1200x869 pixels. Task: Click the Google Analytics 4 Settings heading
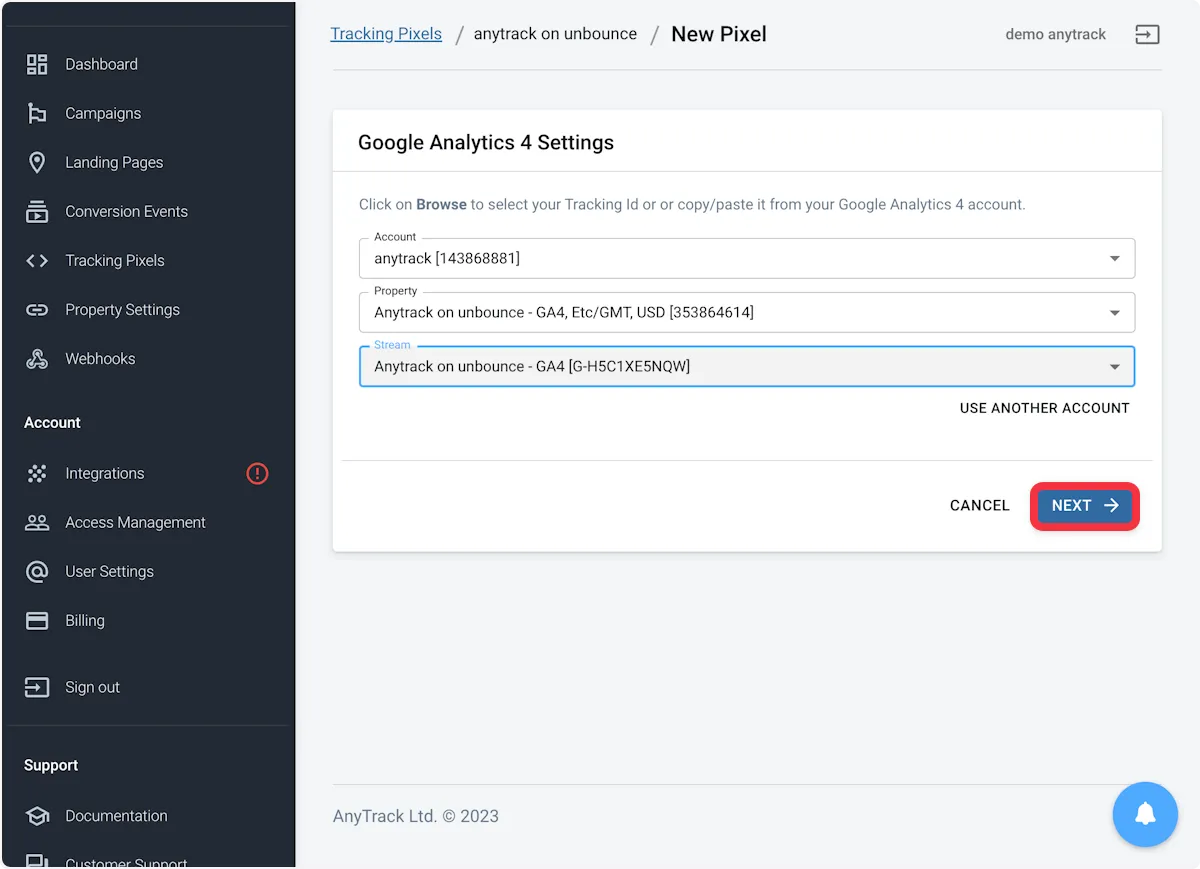point(486,142)
